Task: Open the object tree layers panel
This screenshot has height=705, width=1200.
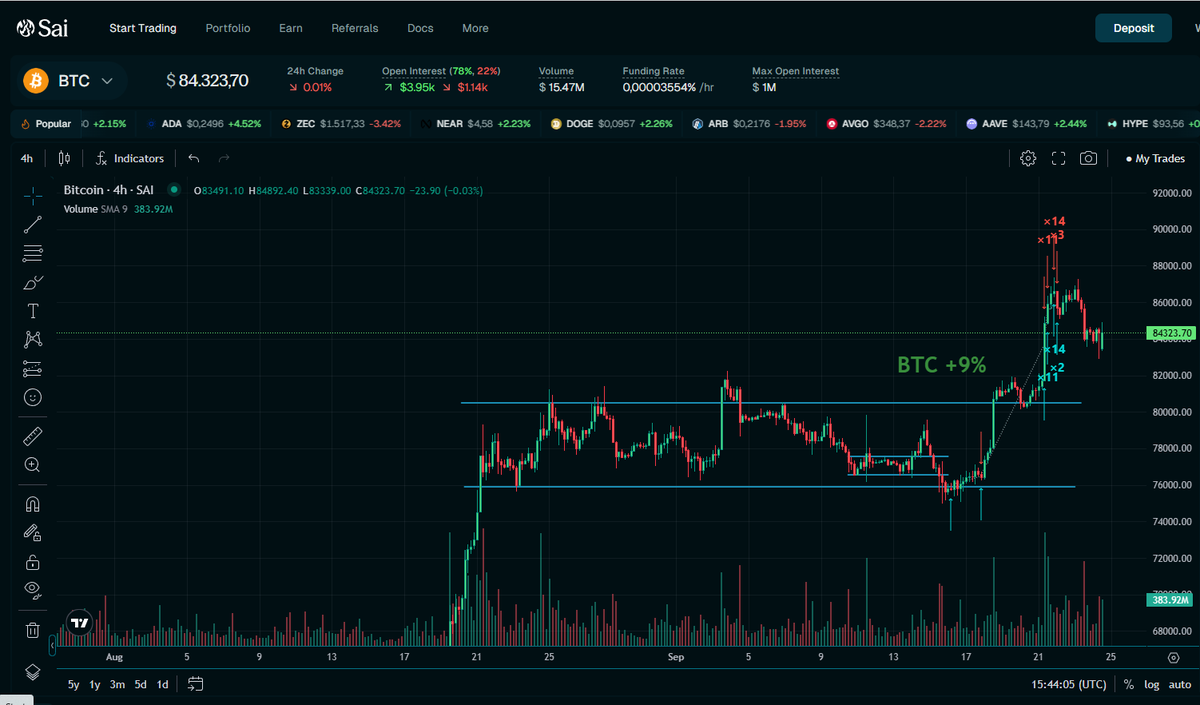Action: tap(33, 671)
